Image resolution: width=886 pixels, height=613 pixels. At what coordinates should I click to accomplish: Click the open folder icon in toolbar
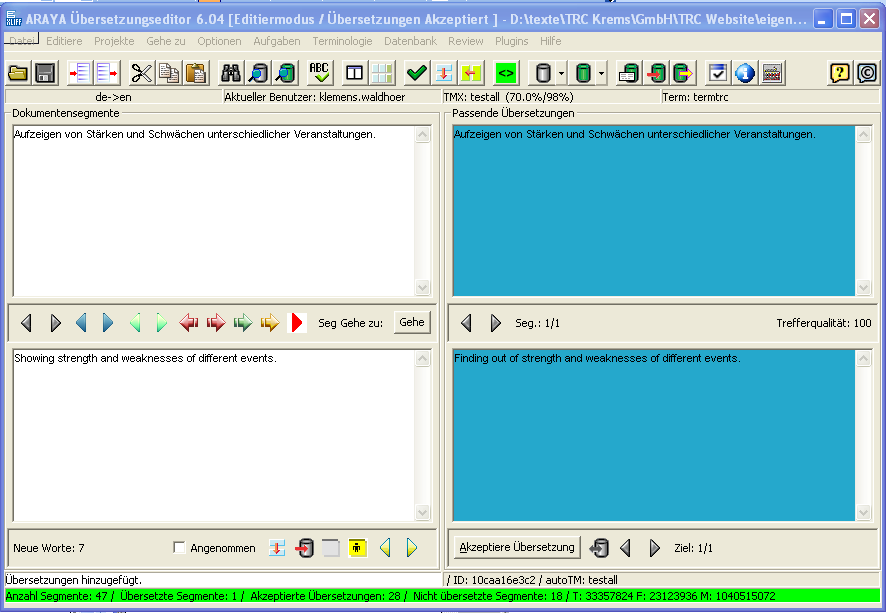pos(19,73)
